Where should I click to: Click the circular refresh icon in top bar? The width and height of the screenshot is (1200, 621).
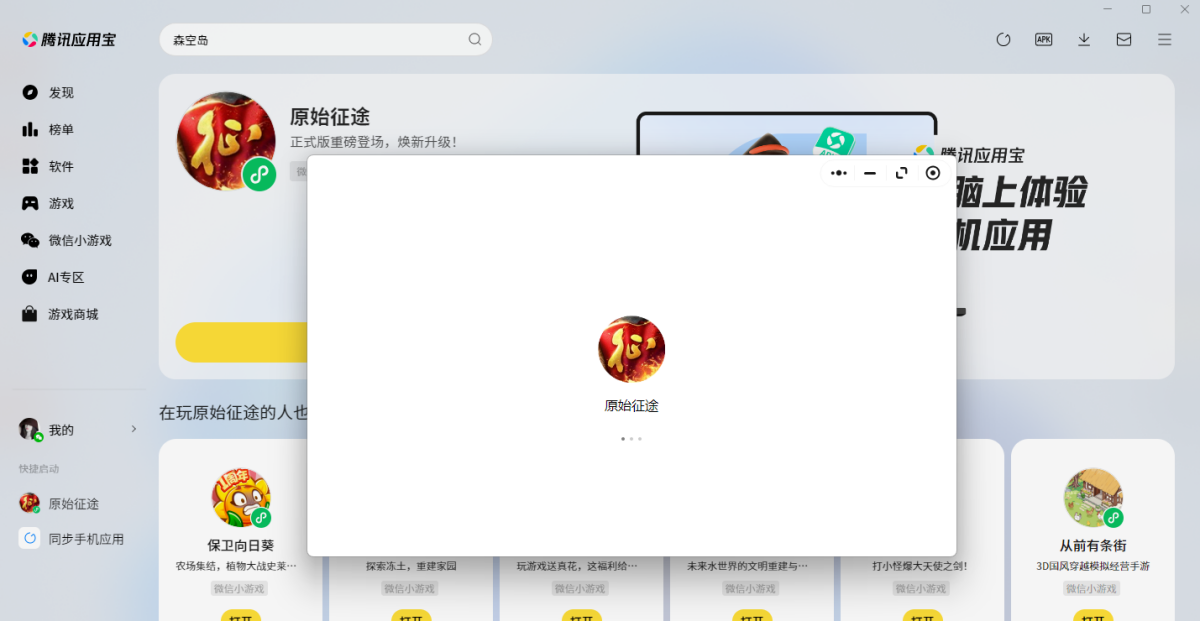tap(1003, 40)
